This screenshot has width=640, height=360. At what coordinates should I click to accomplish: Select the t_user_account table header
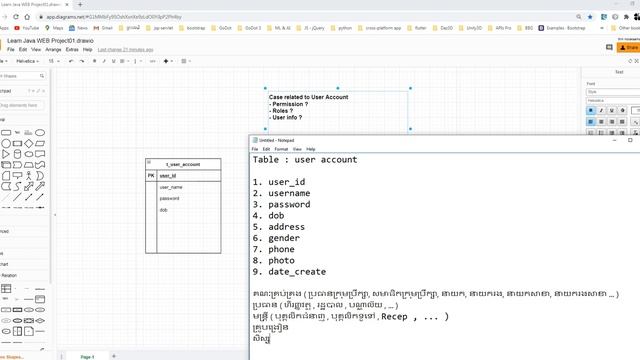coord(183,164)
